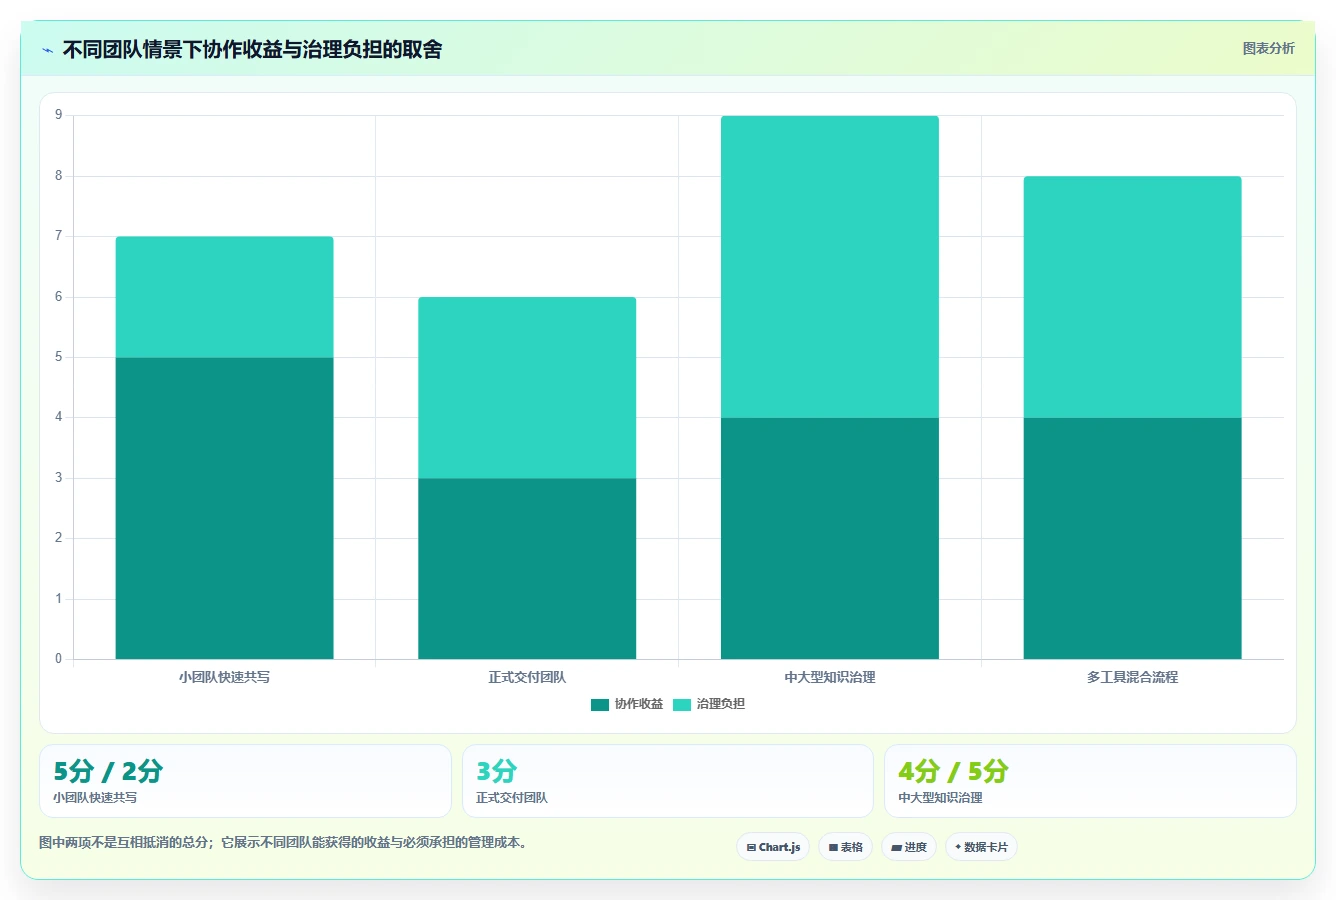The height and width of the screenshot is (900, 1336).
Task: Click the 正式交付团队 caption in the stat card
Action: pyautogui.click(x=512, y=798)
